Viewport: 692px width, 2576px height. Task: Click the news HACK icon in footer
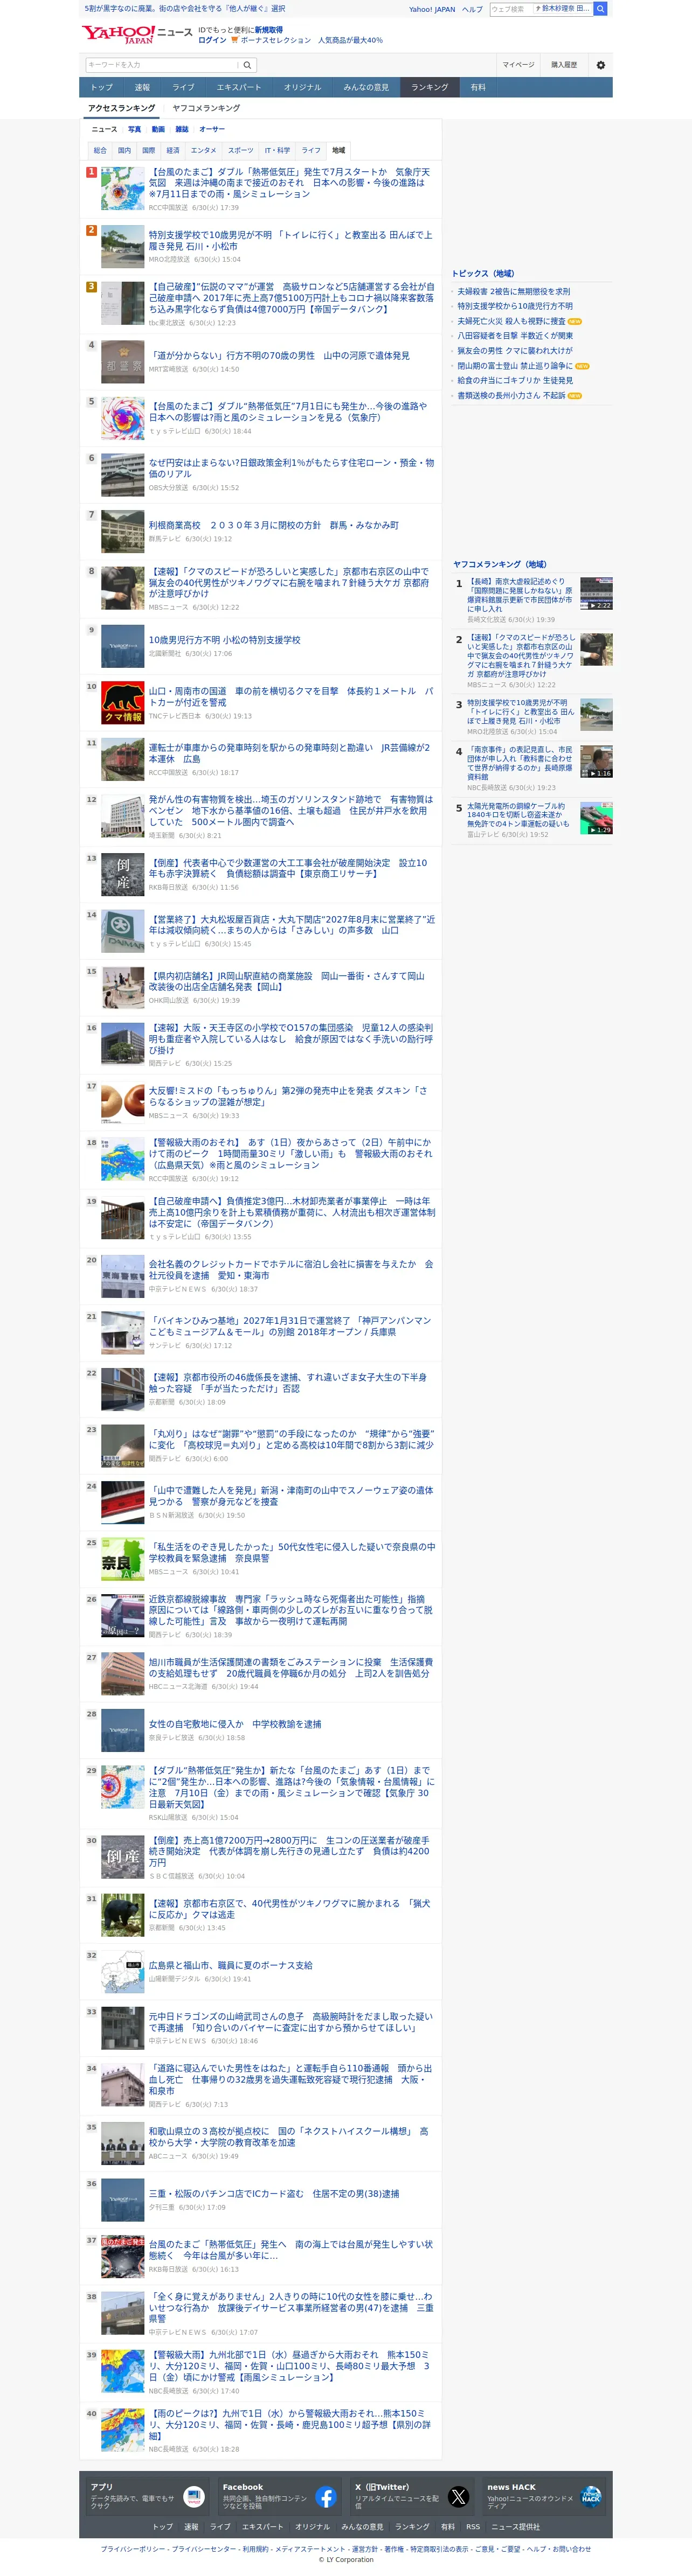[590, 2496]
